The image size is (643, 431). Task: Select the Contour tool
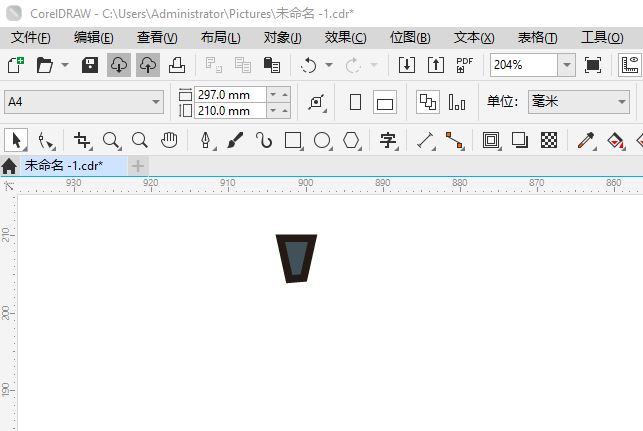coord(491,140)
